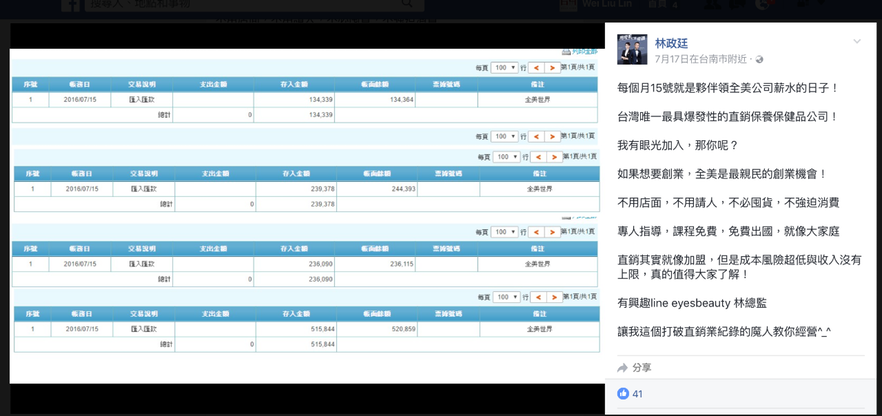Viewport: 882px width, 416px height.
Task: Open rows-per-page 100 dropdown above 134,339 table
Action: point(505,68)
